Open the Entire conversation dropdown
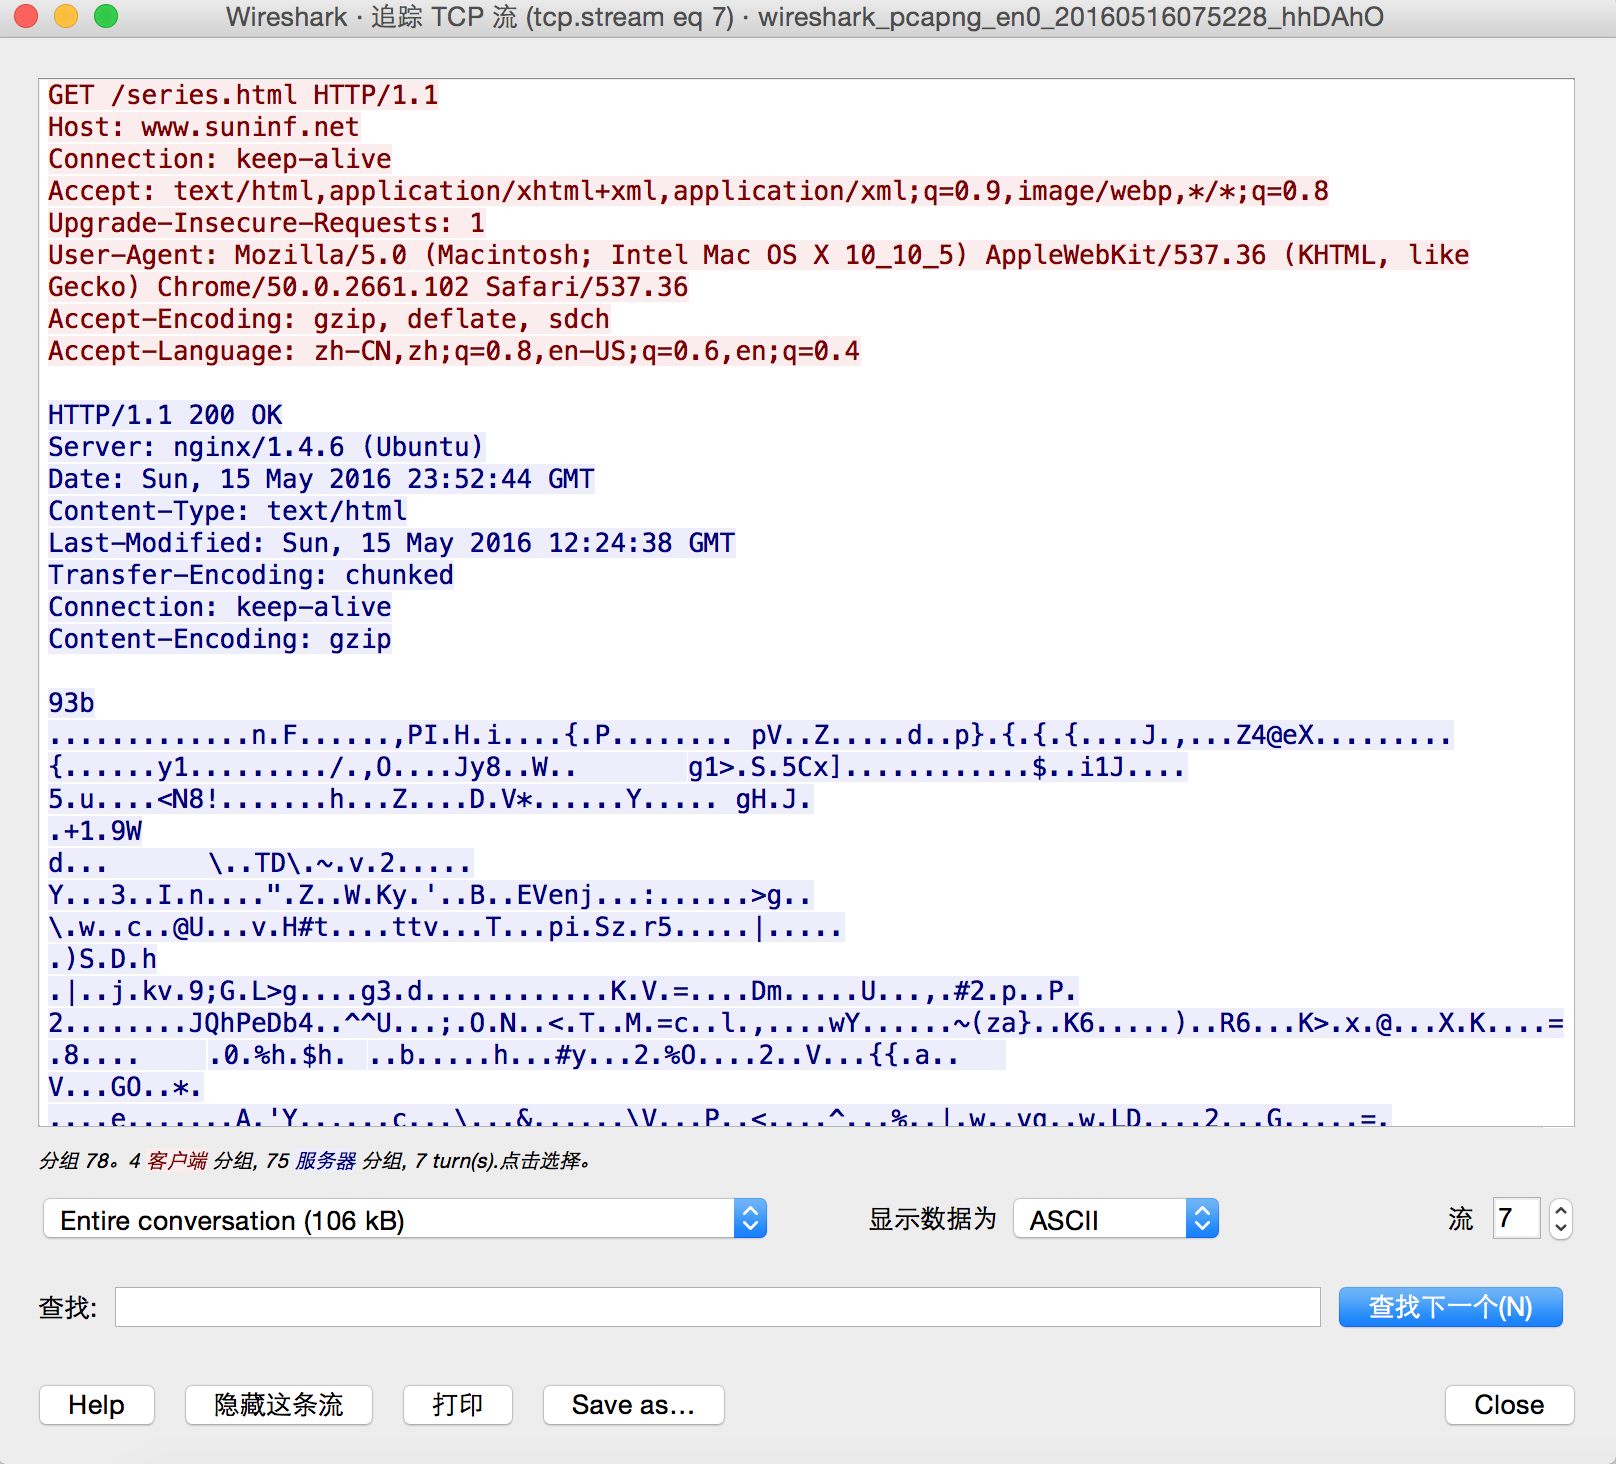This screenshot has height=1464, width=1616. point(404,1219)
